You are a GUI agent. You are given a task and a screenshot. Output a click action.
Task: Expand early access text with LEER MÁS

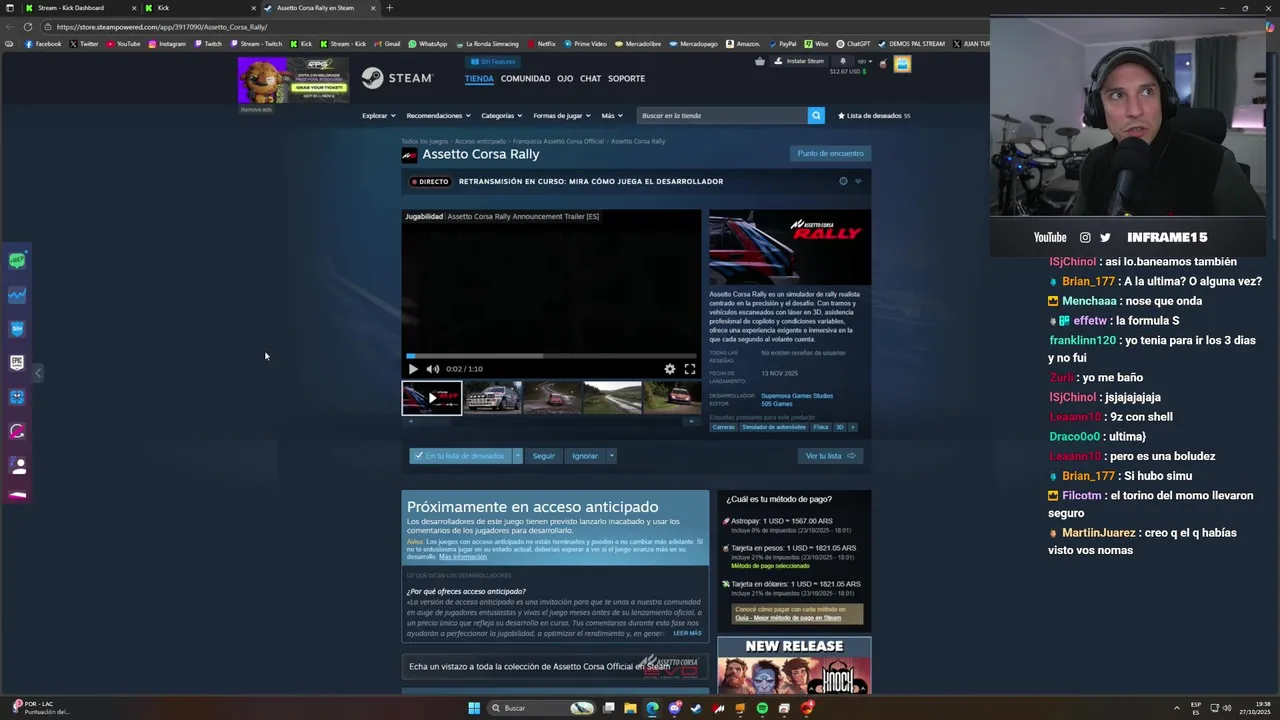coord(687,633)
